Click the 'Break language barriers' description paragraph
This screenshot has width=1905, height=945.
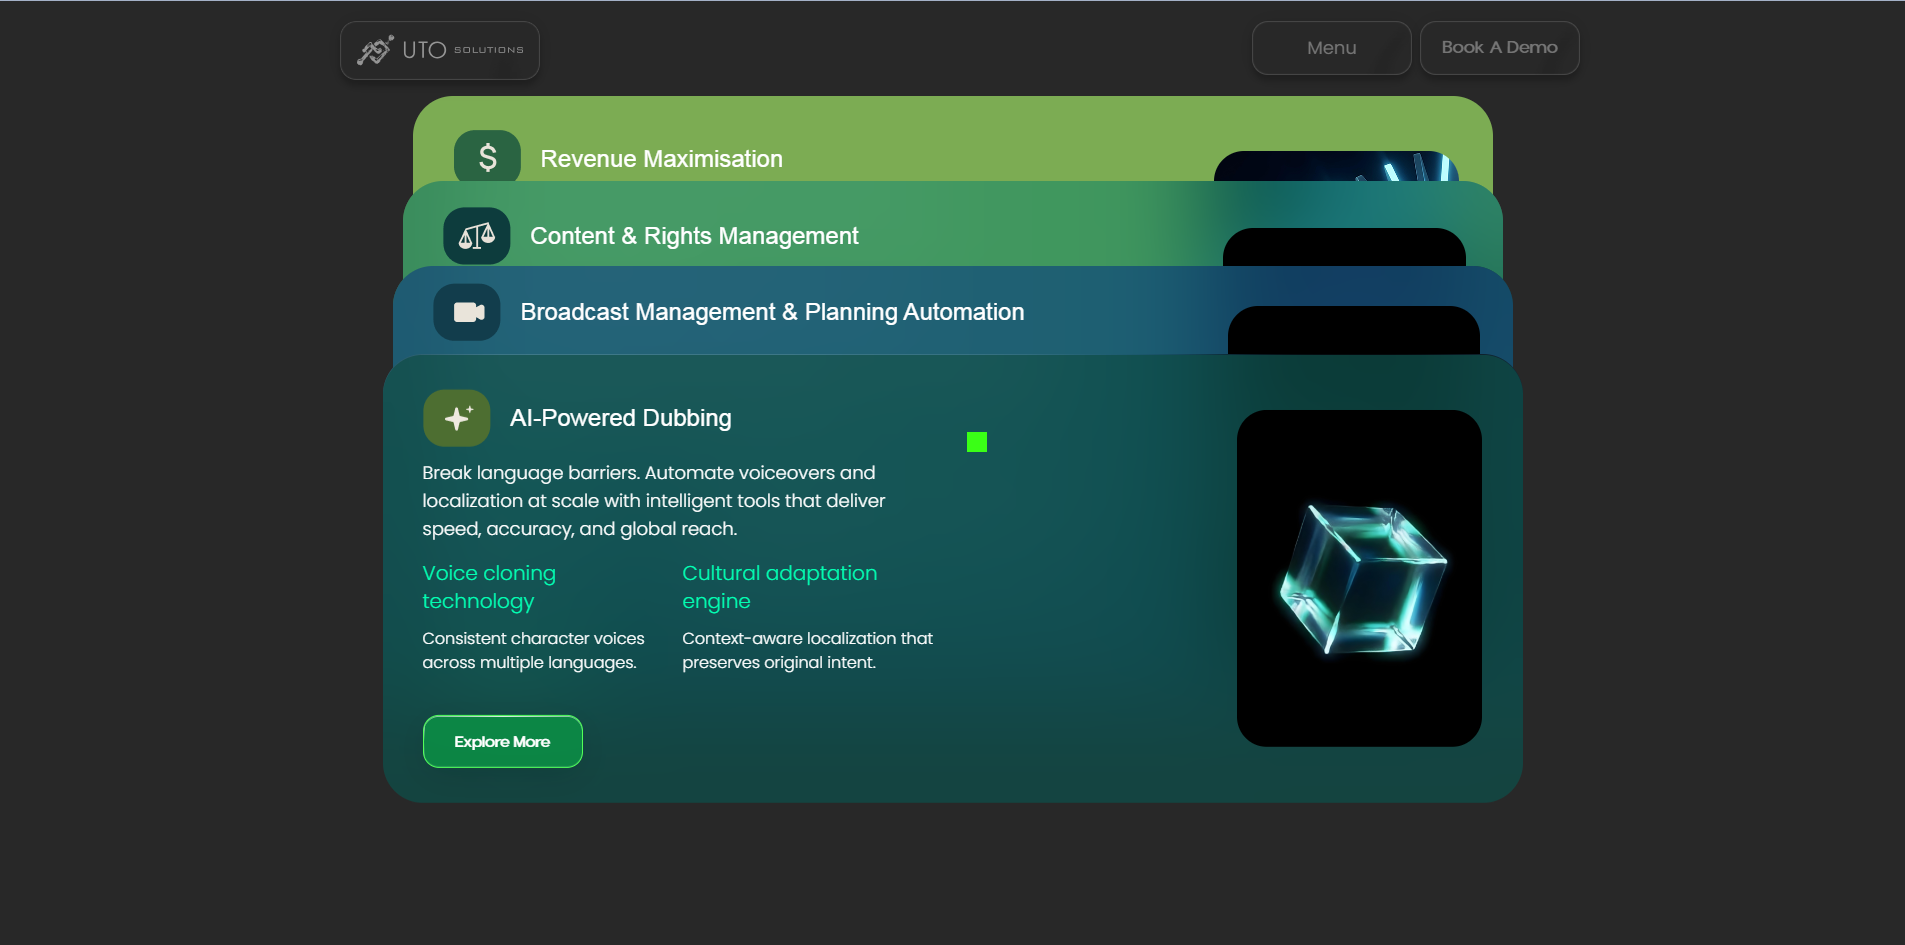[653, 501]
